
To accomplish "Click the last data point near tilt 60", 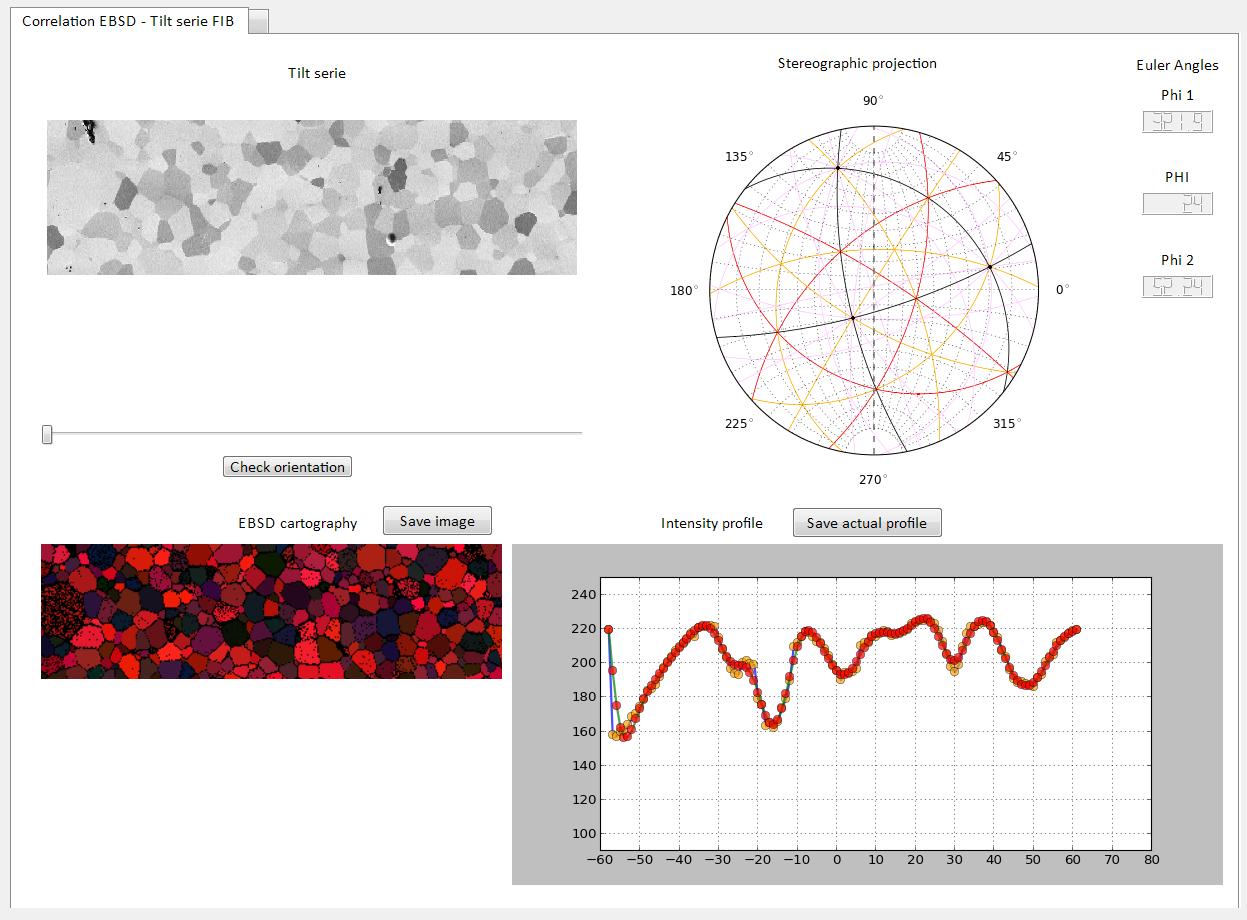I will pyautogui.click(x=1076, y=629).
